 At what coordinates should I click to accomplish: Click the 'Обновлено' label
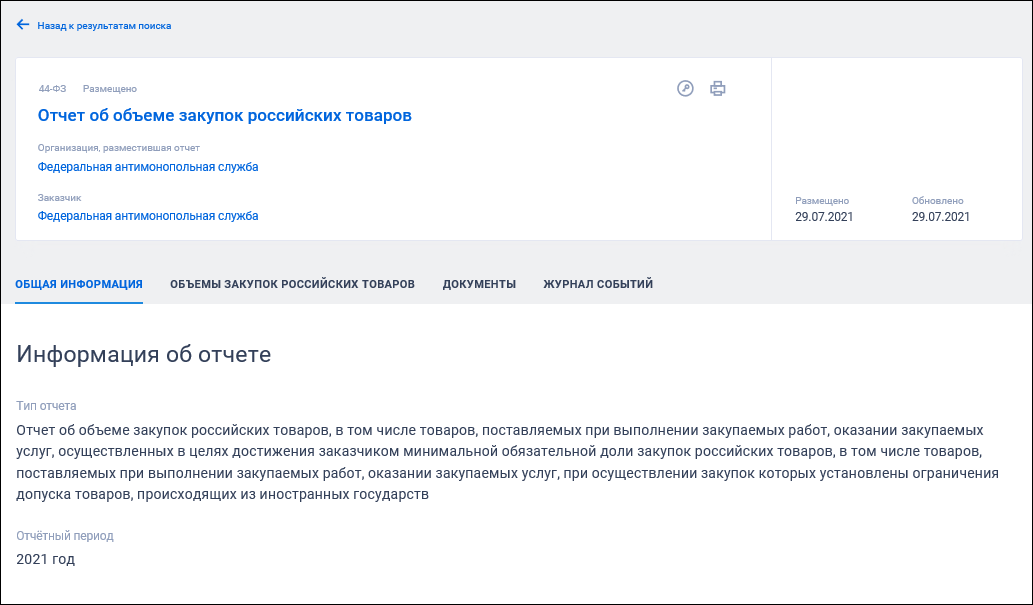click(x=937, y=200)
